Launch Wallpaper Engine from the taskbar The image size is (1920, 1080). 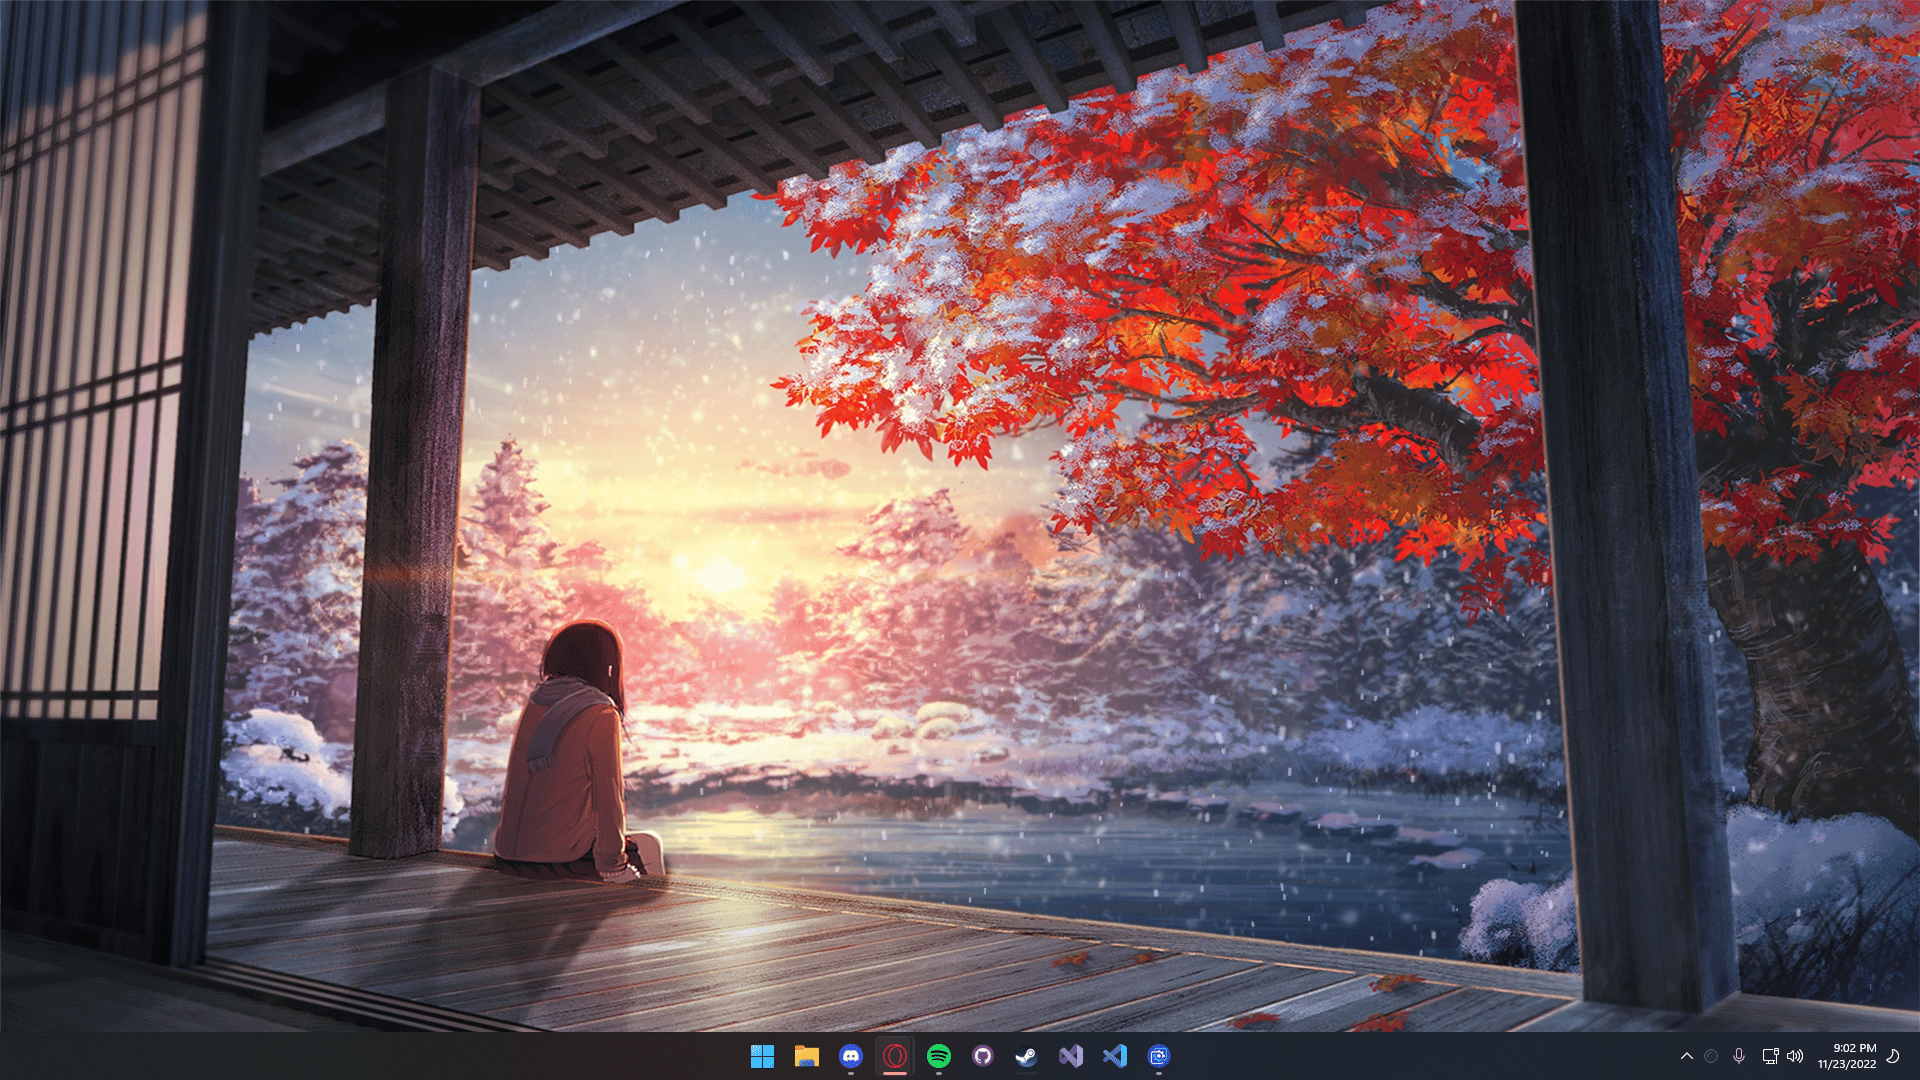[x=1158, y=1055]
